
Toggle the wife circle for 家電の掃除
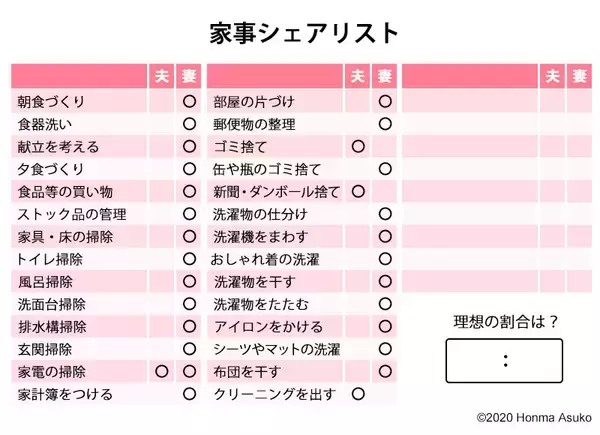pos(189,372)
